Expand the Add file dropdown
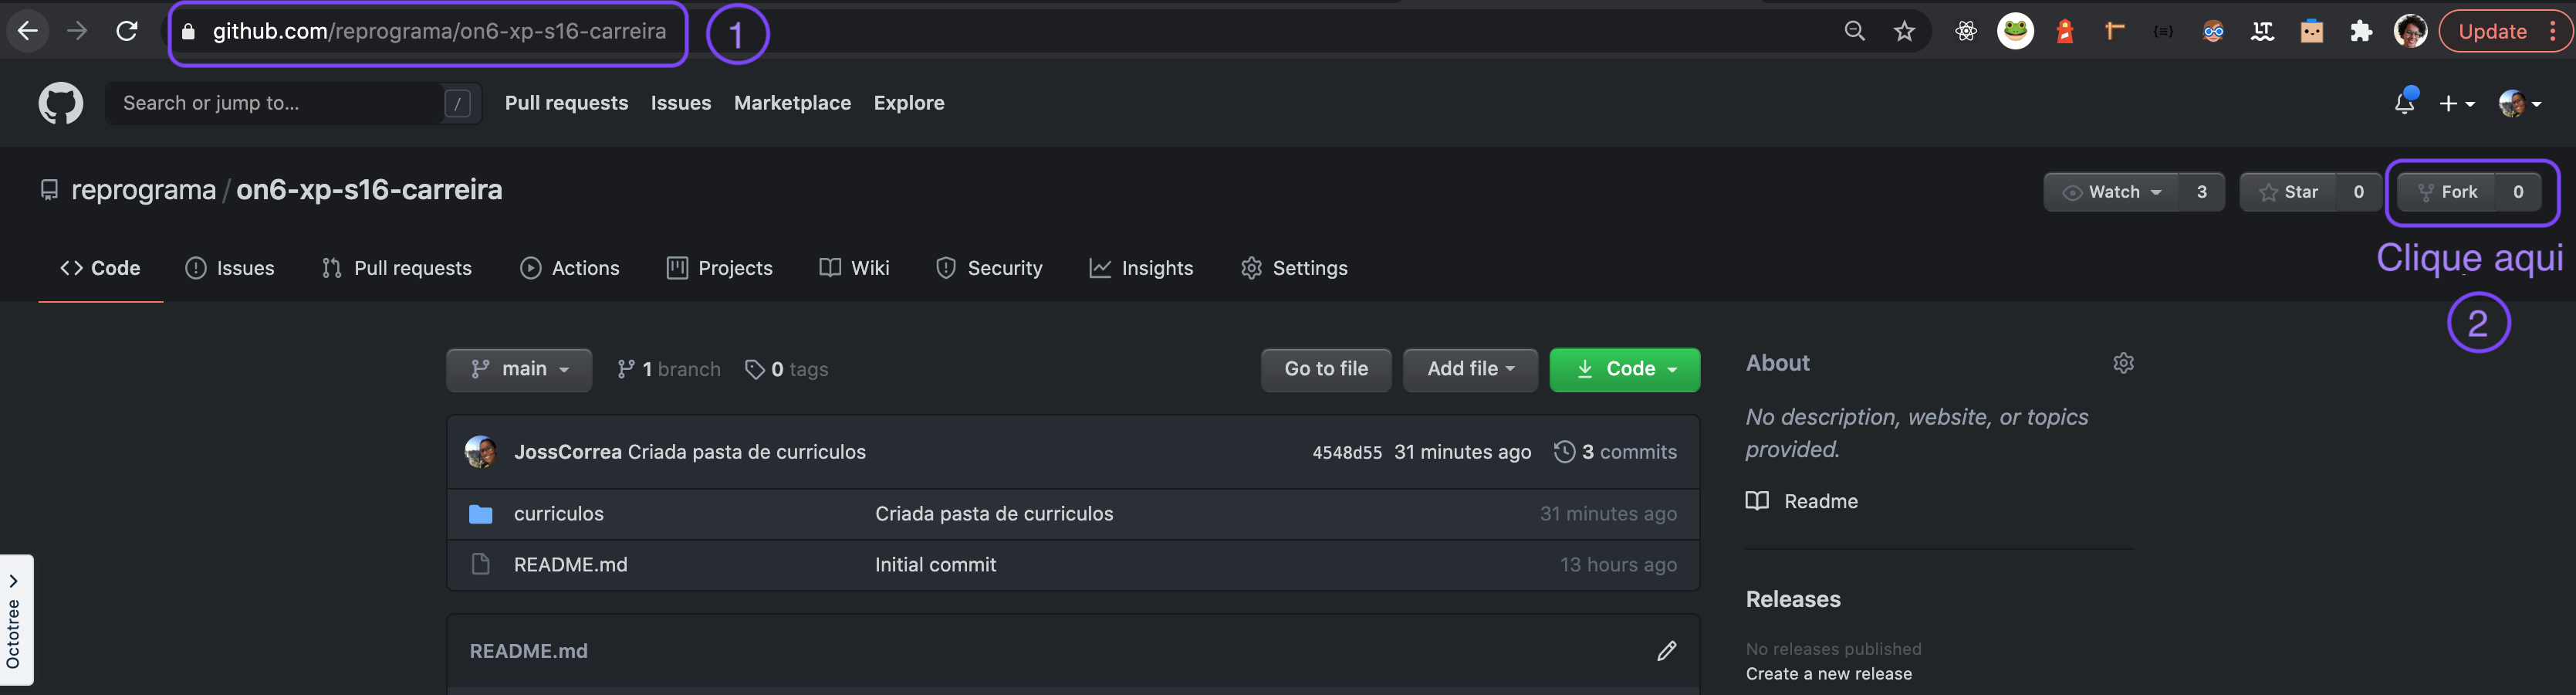The image size is (2576, 695). tap(1470, 370)
